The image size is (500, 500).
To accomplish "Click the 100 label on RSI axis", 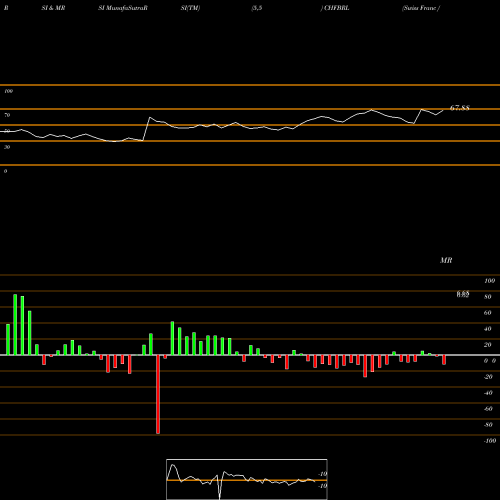I will click(8, 91).
